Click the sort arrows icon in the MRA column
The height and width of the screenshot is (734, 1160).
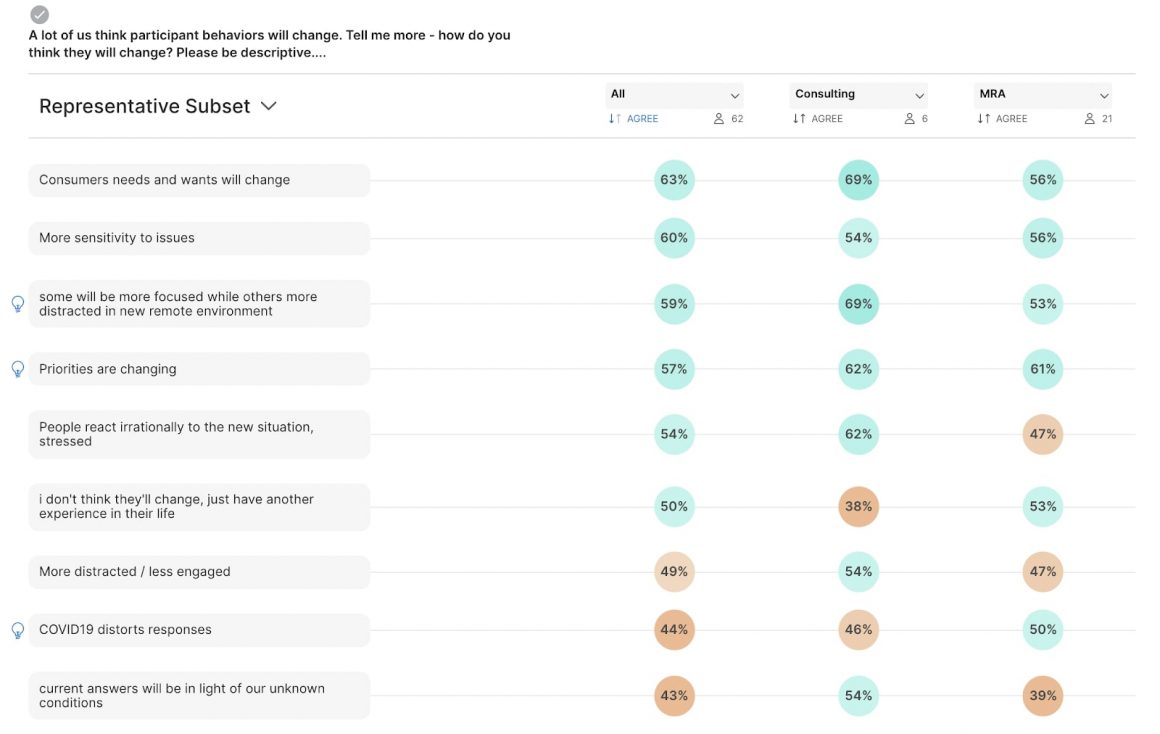(x=984, y=118)
